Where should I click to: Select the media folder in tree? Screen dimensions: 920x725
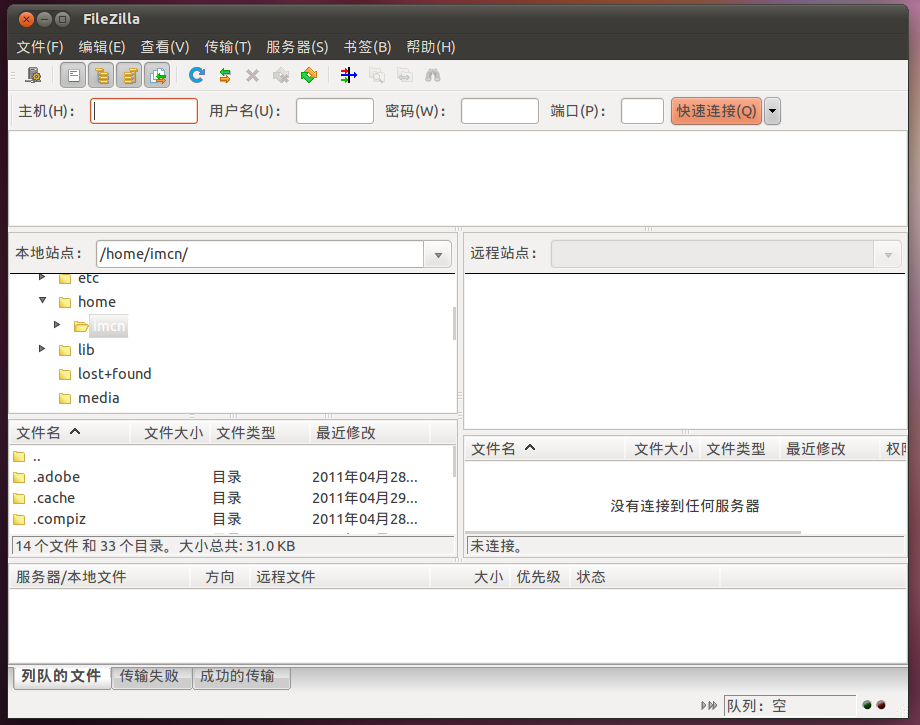(x=99, y=398)
